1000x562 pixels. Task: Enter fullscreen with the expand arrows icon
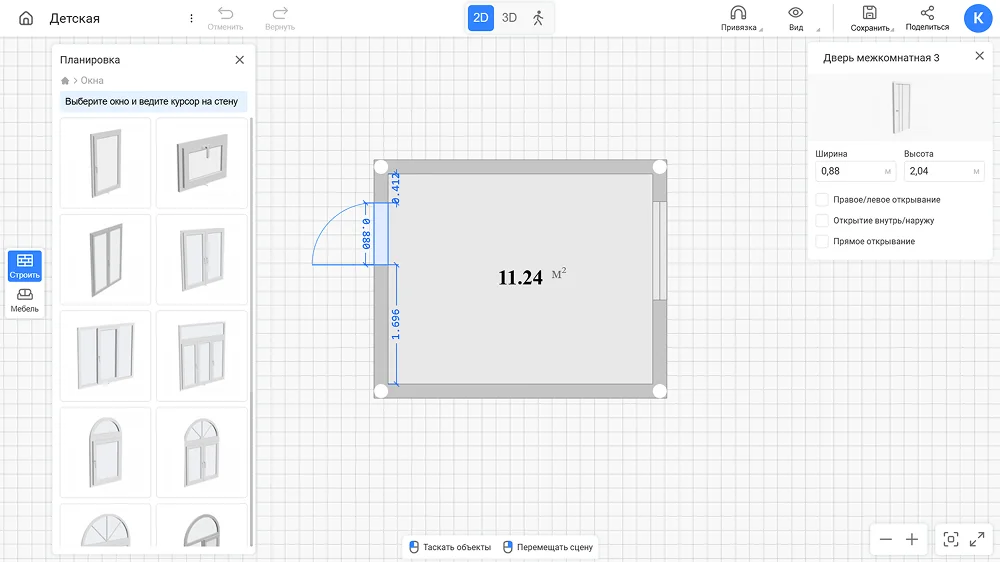pyautogui.click(x=977, y=539)
